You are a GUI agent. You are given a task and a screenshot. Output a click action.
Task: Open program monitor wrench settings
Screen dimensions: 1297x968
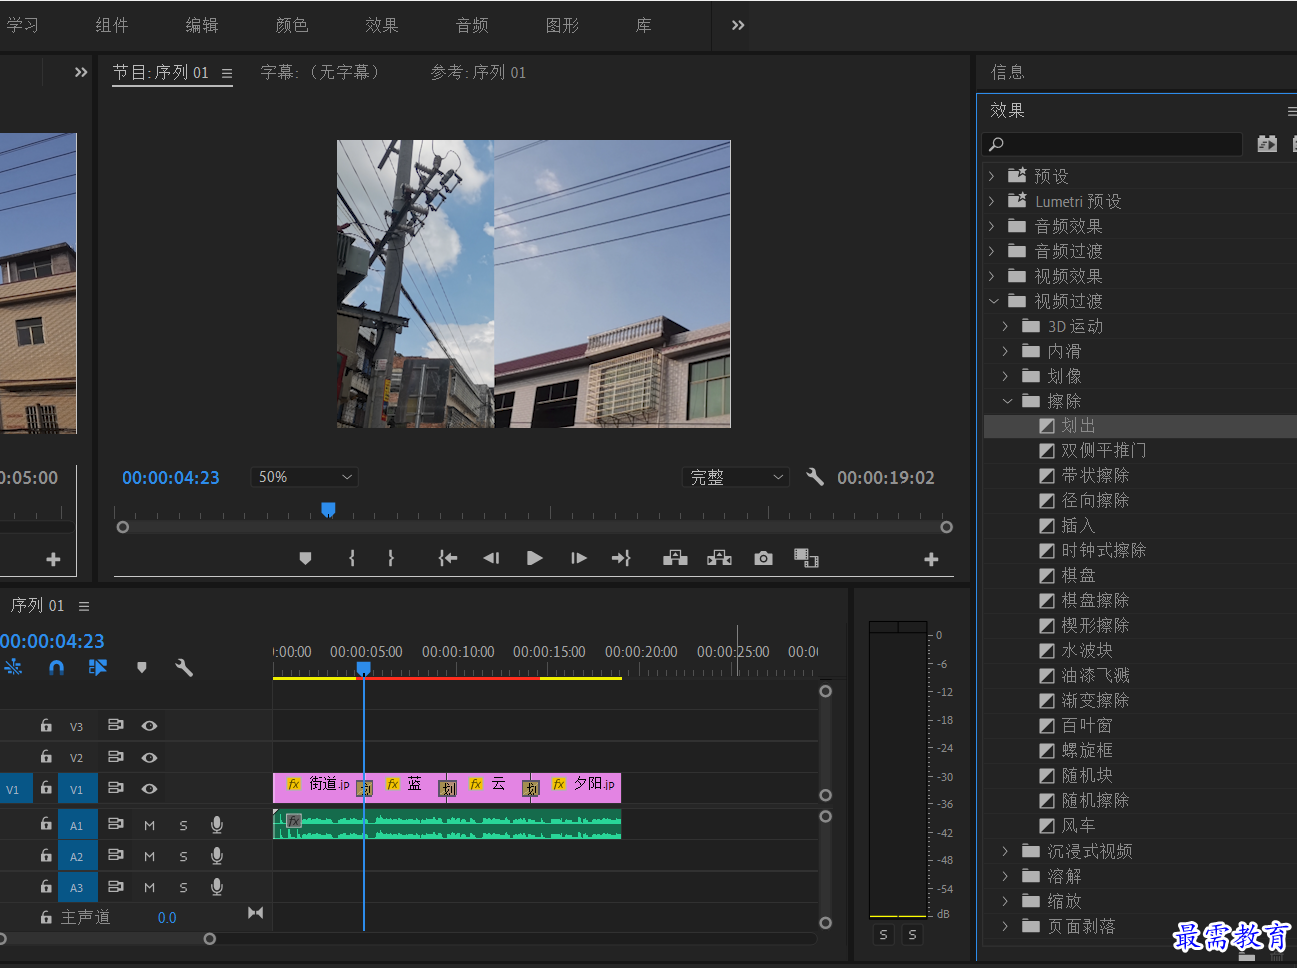815,477
